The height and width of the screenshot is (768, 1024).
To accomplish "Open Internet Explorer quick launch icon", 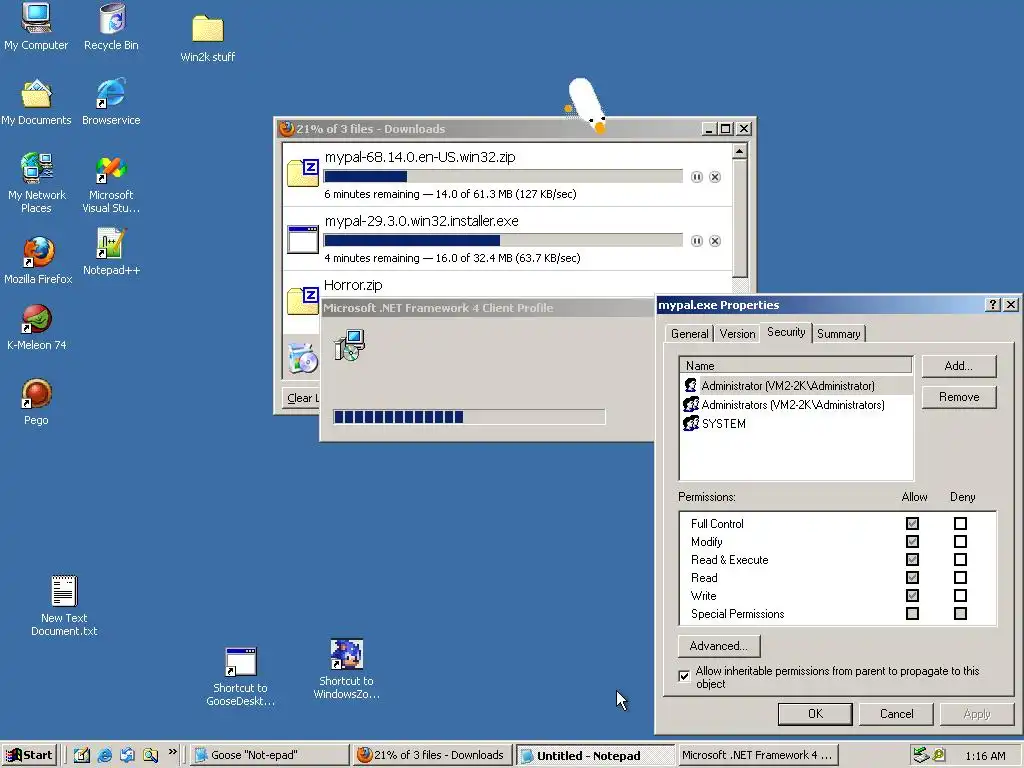I will 104,755.
